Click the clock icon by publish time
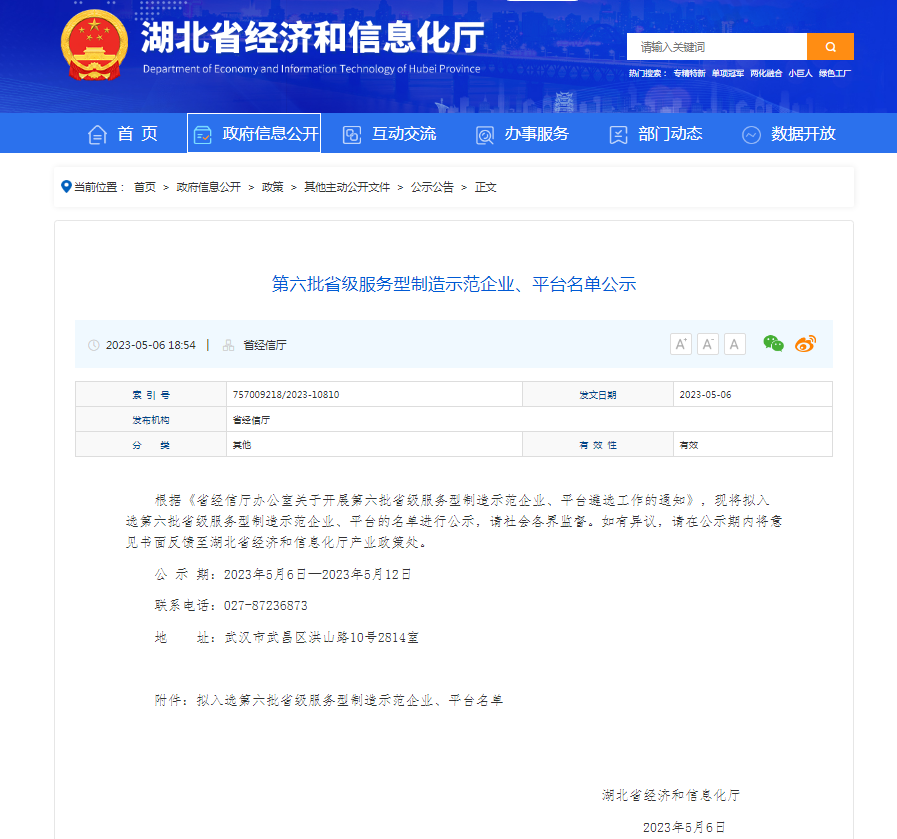Image resolution: width=897 pixels, height=839 pixels. click(94, 345)
